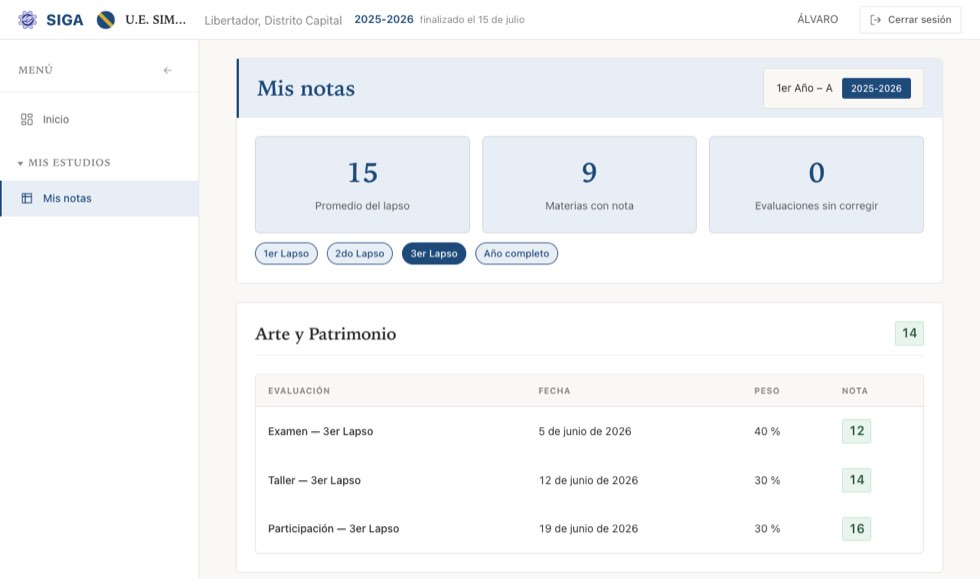Open Mis notas in the sidebar
This screenshot has height=579, width=980.
click(x=99, y=198)
